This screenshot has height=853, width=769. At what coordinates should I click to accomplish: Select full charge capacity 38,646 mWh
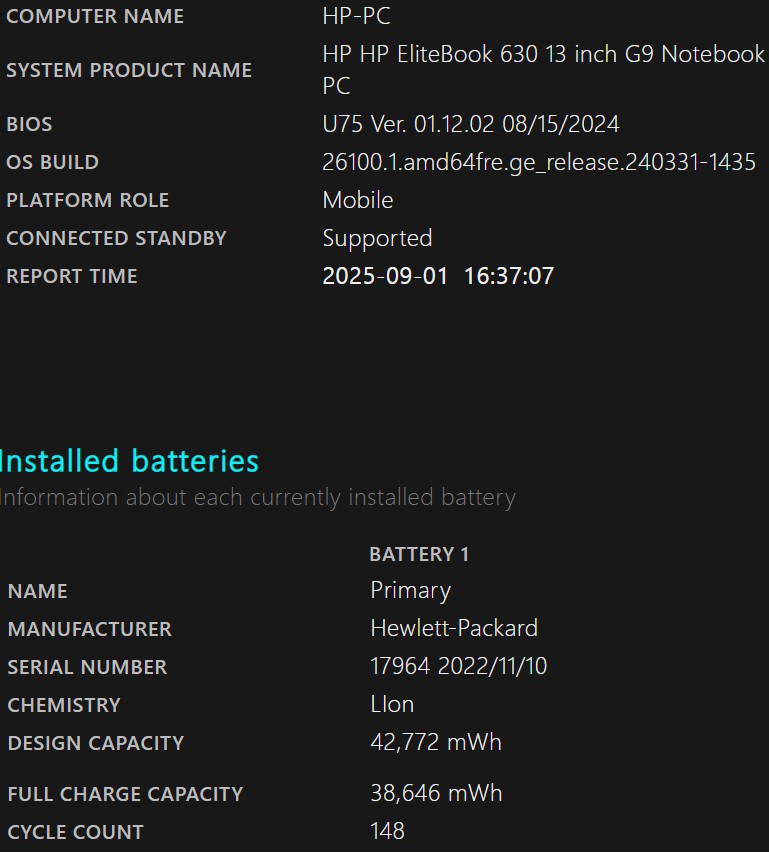436,793
